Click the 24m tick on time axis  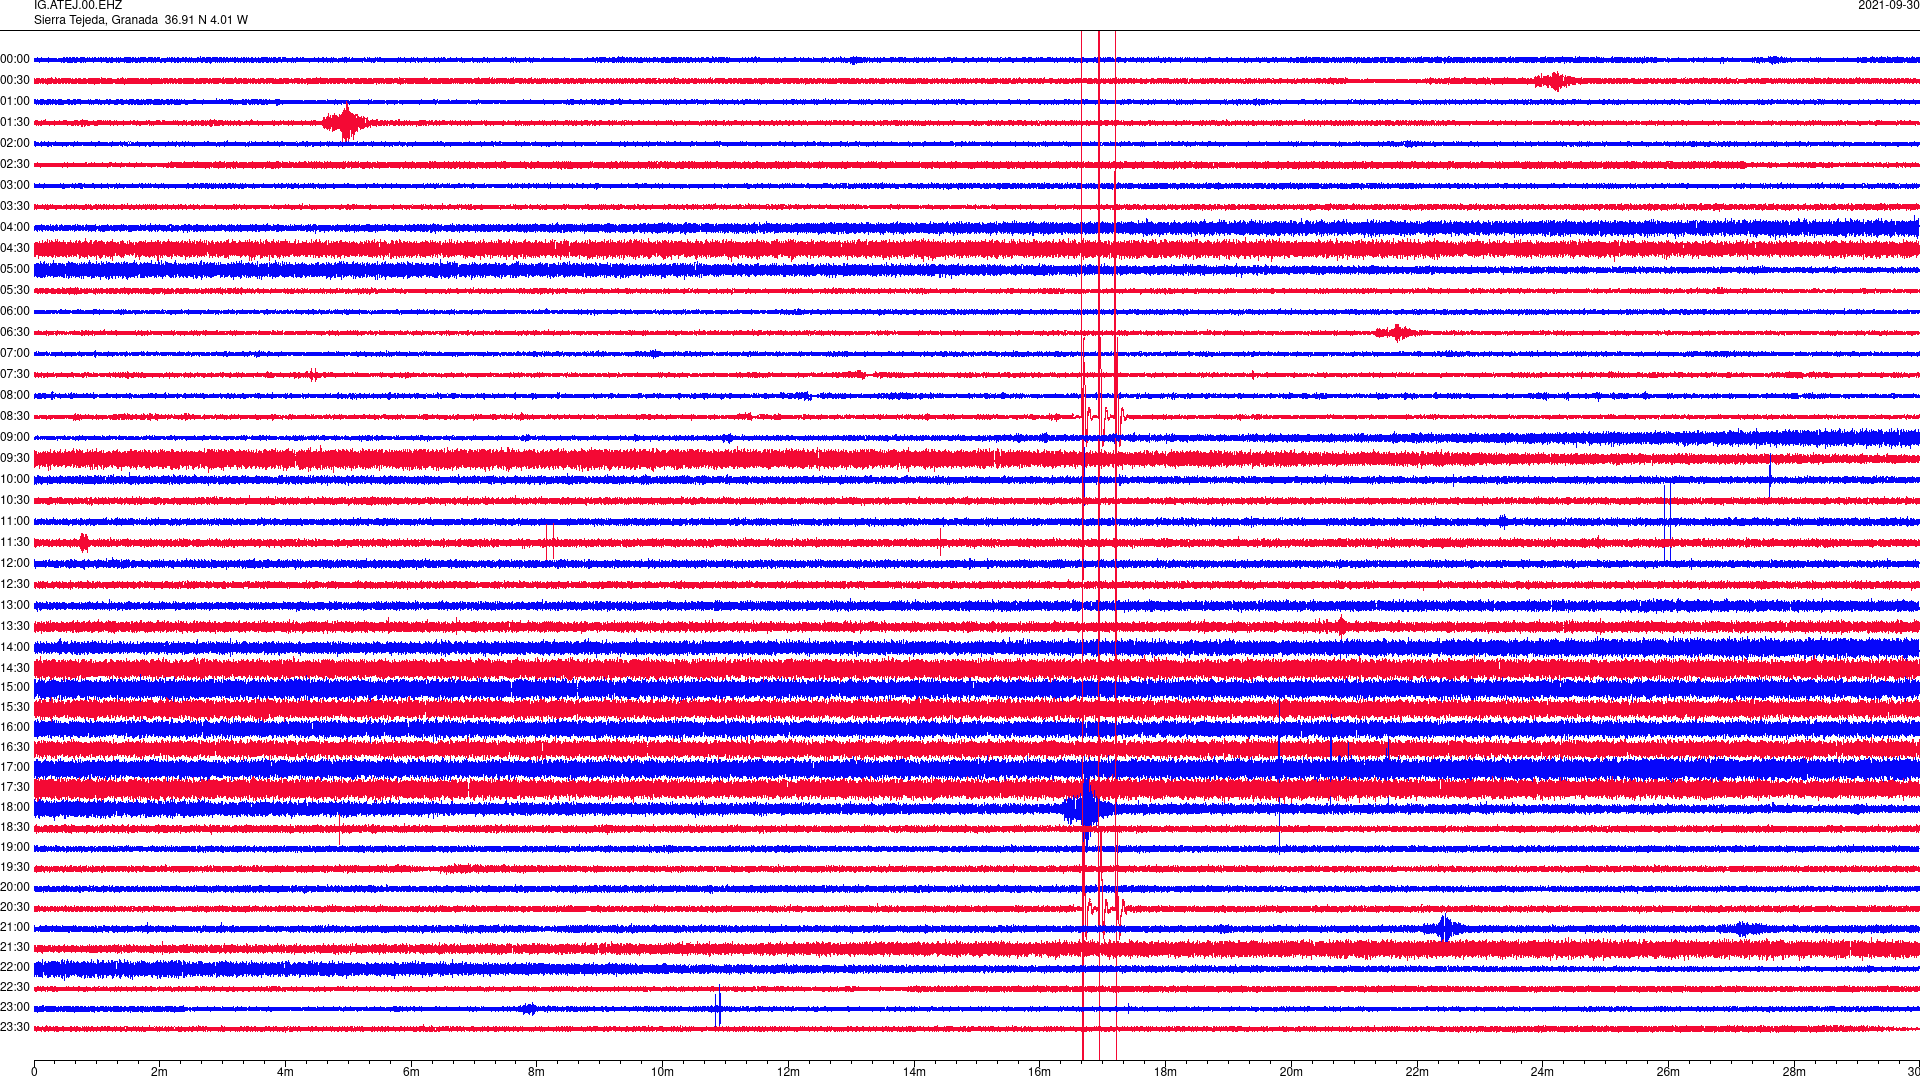point(1542,1072)
